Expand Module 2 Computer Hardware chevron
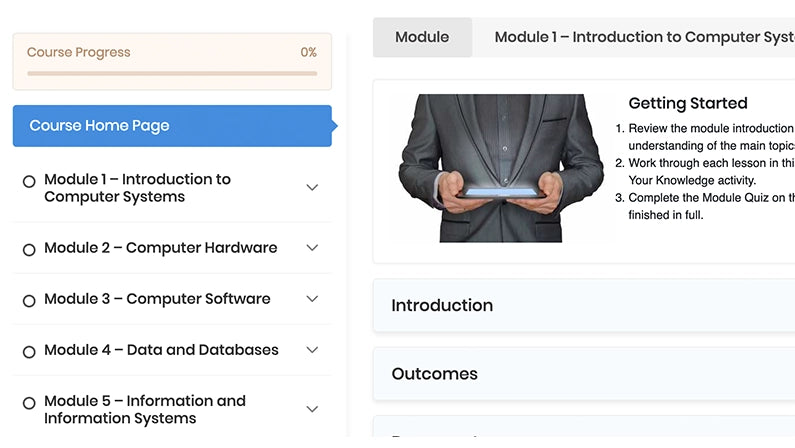Viewport: 795px width, 448px height. pos(312,248)
